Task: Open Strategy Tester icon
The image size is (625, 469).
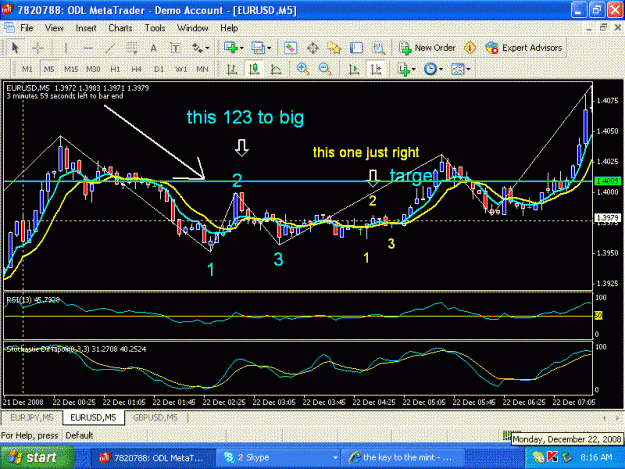Action: [378, 48]
